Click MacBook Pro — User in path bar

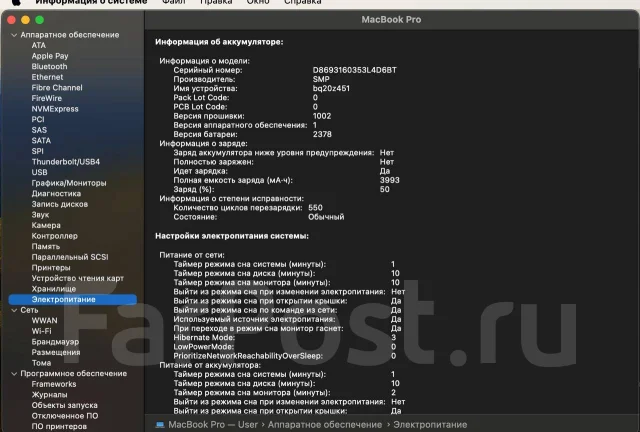(213, 425)
